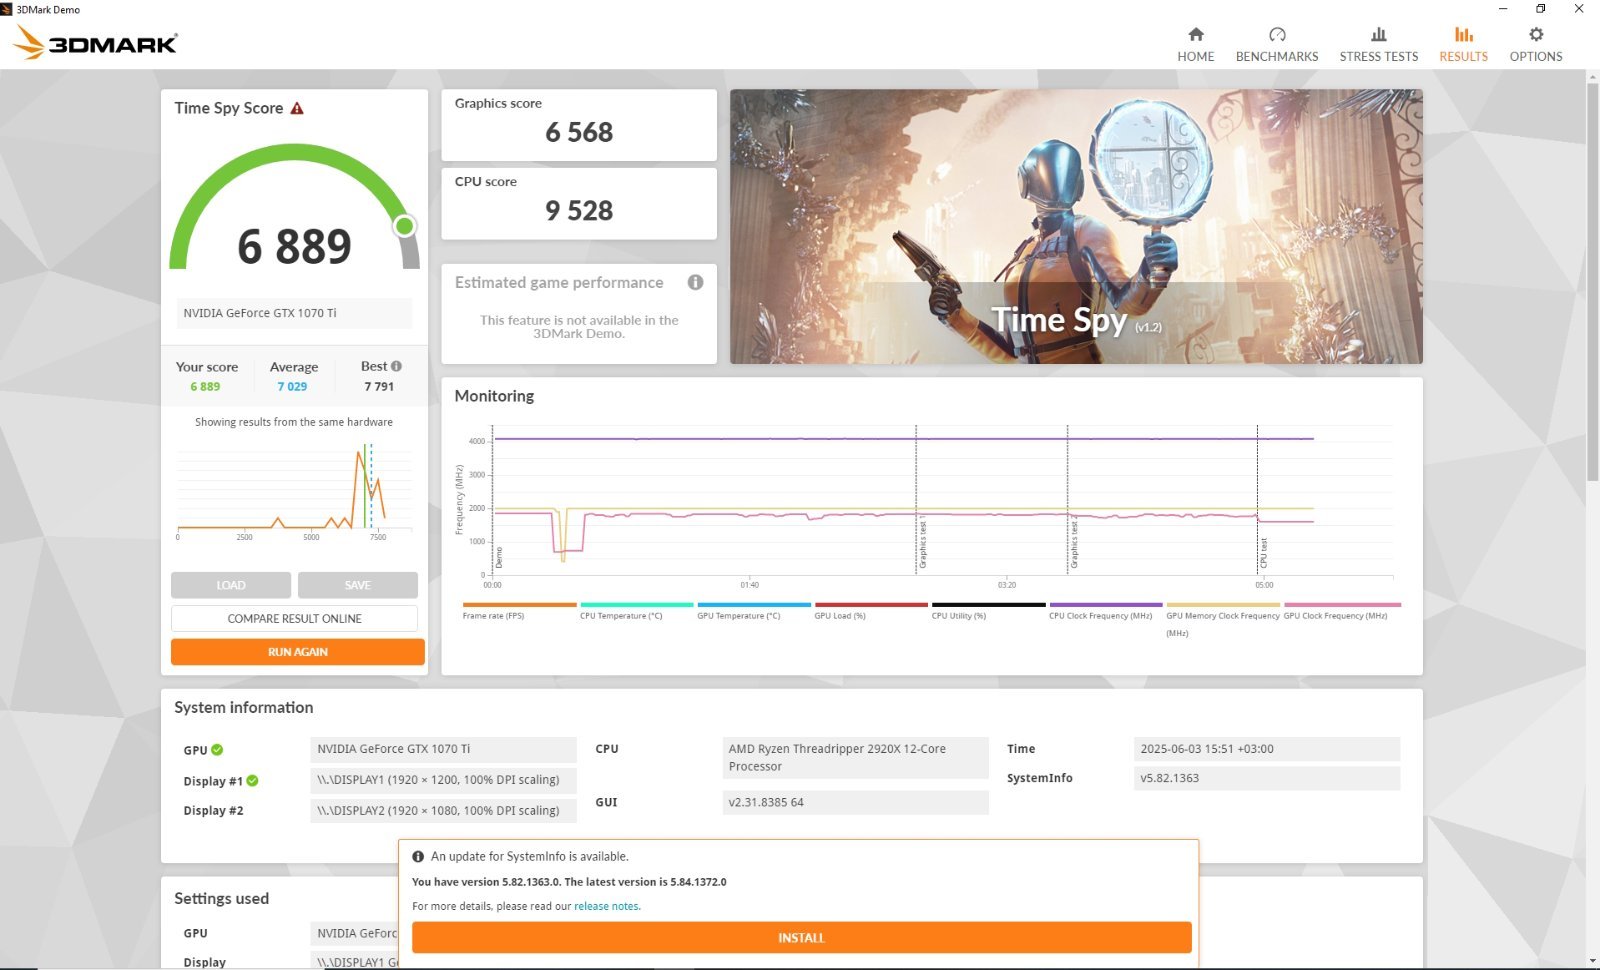Image resolution: width=1600 pixels, height=970 pixels.
Task: Click the Best score 7 791
Action: pyautogui.click(x=379, y=386)
